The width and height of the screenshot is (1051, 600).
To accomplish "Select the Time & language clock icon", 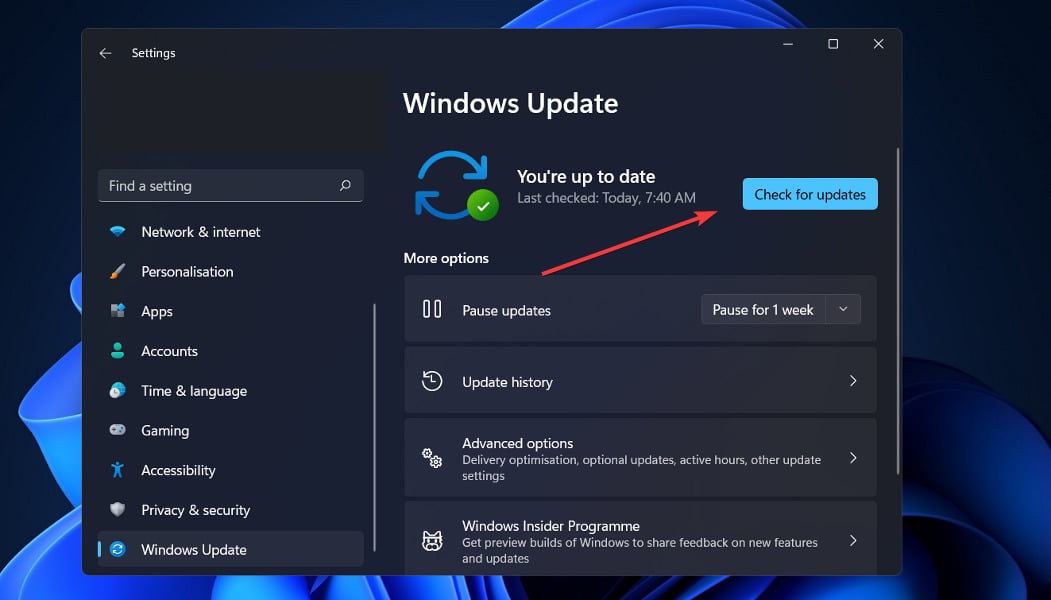I will point(117,391).
